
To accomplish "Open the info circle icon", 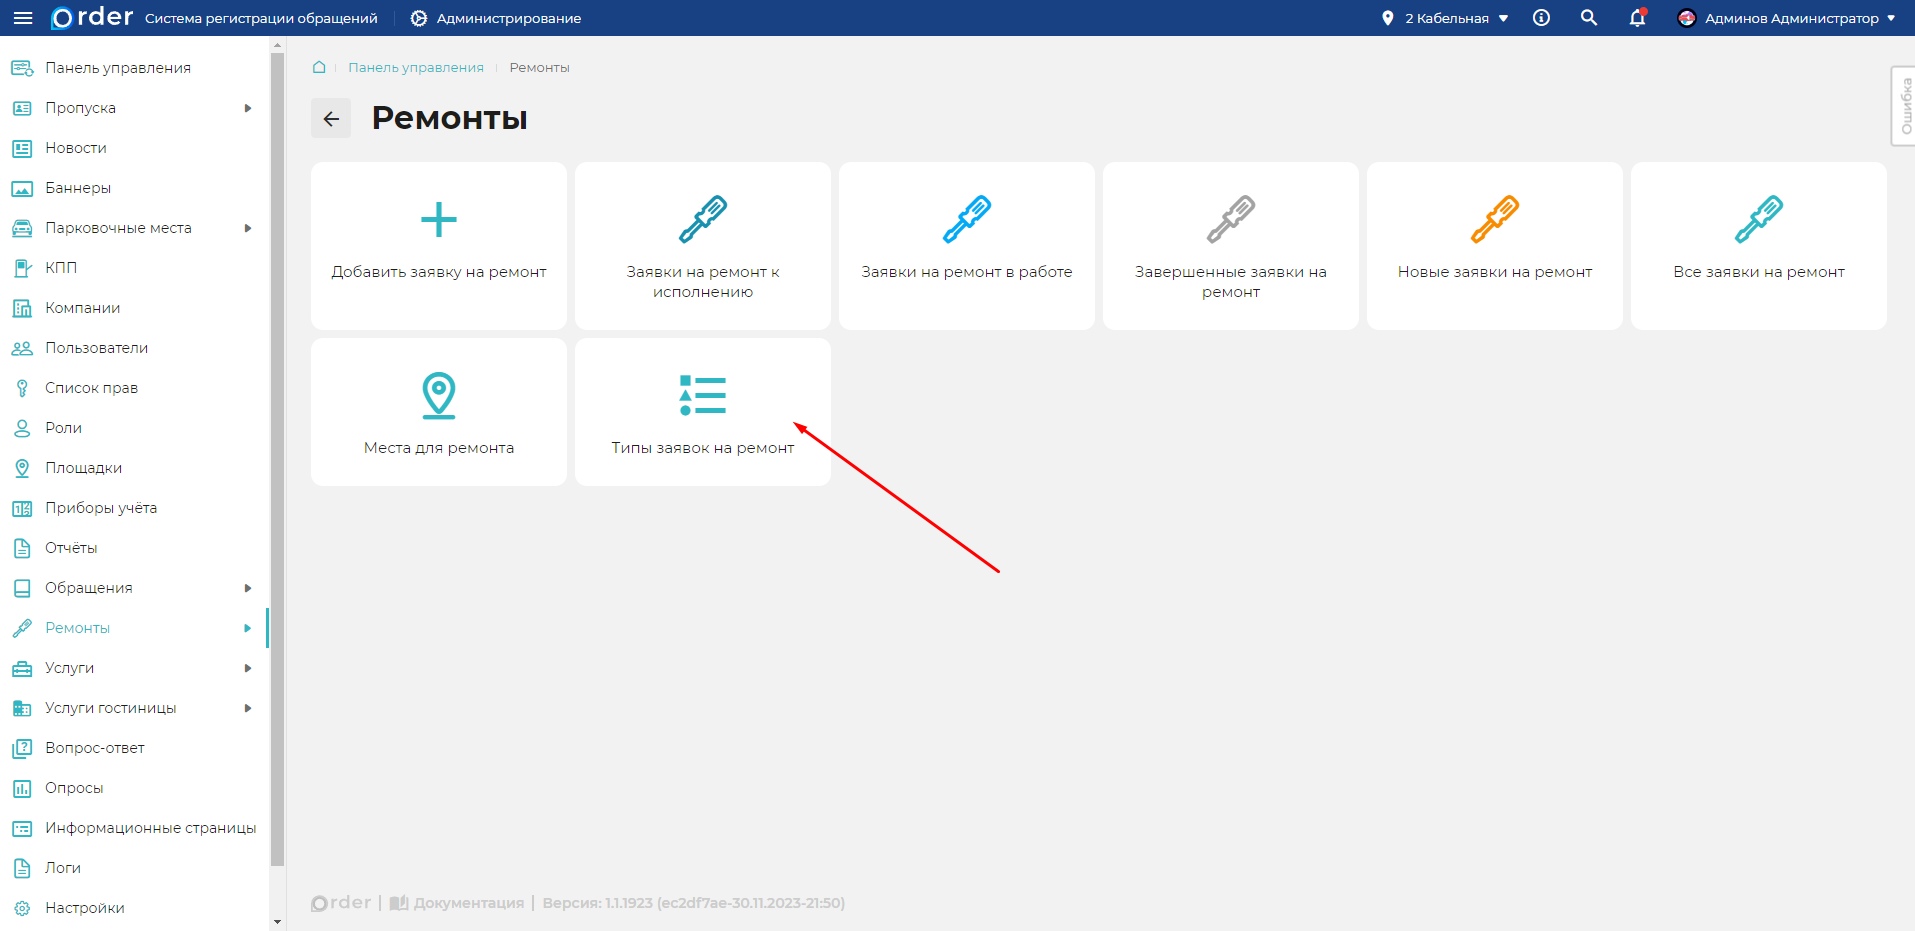I will click(x=1541, y=18).
